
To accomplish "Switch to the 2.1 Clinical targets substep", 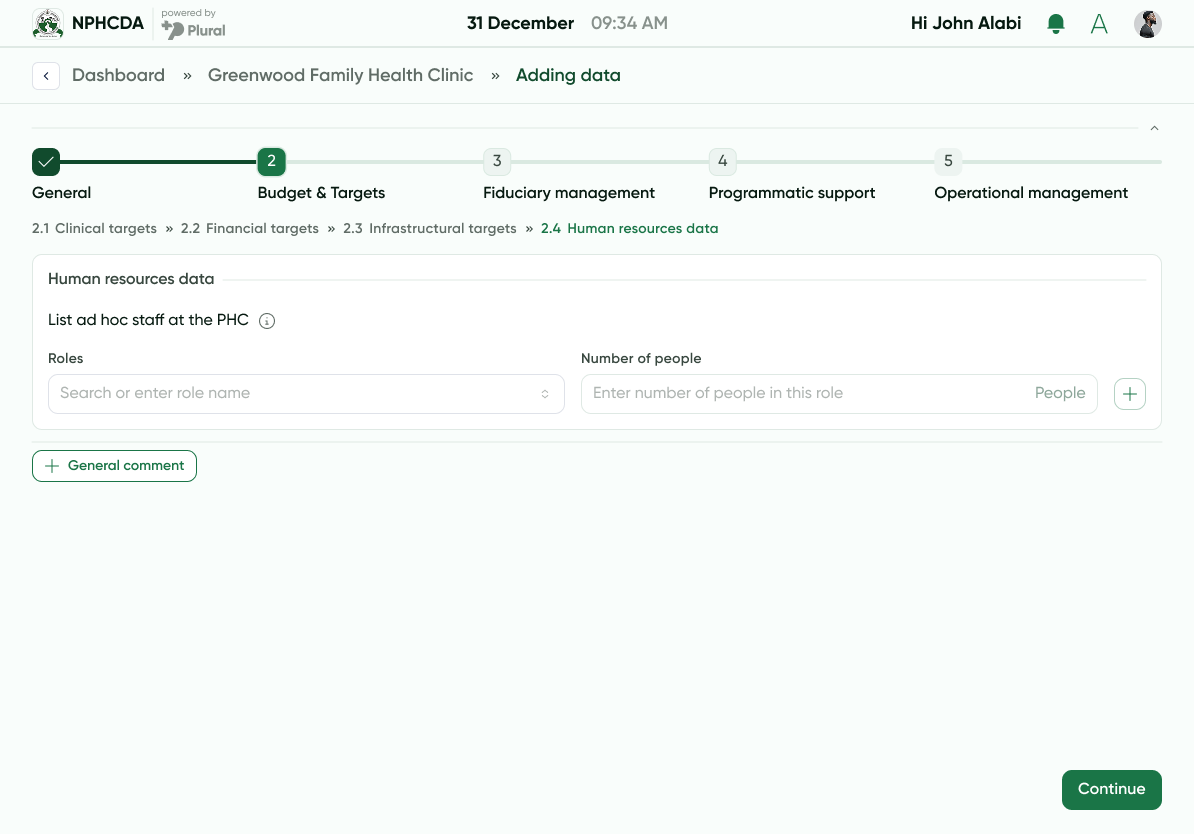I will 94,228.
